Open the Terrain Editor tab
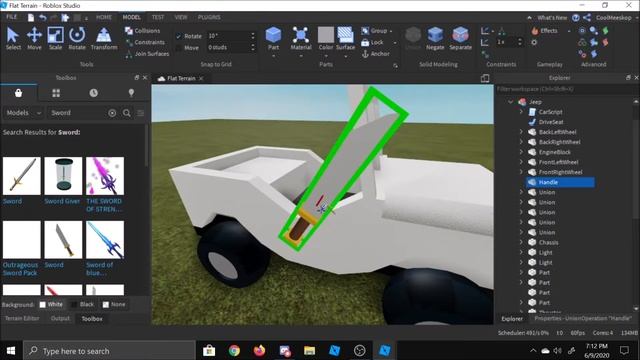Viewport: 640px width, 360px height. (x=22, y=318)
